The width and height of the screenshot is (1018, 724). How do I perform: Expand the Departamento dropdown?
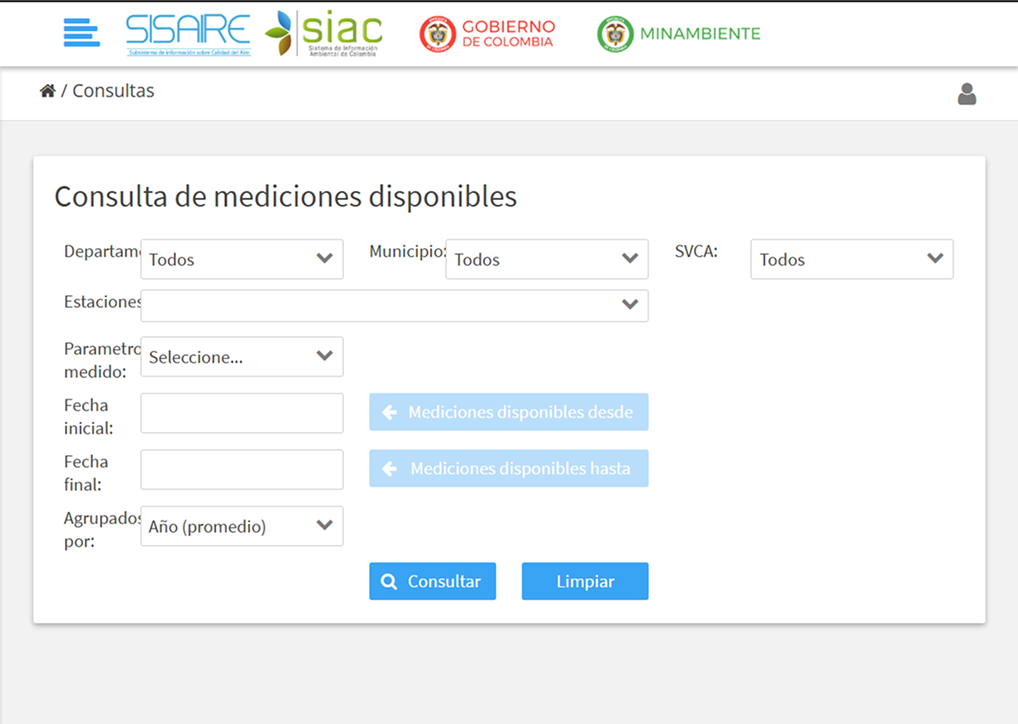[242, 259]
